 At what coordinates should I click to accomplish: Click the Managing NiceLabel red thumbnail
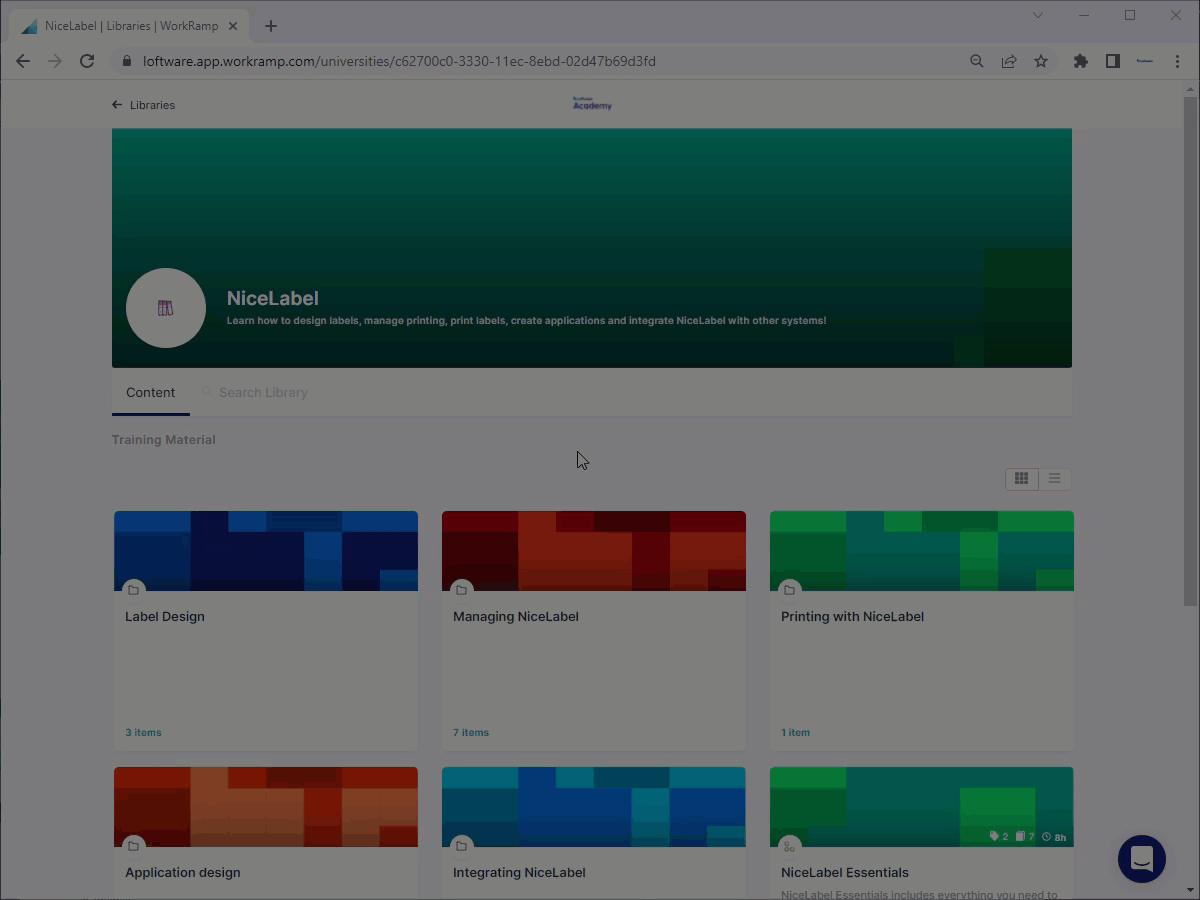[x=594, y=551]
